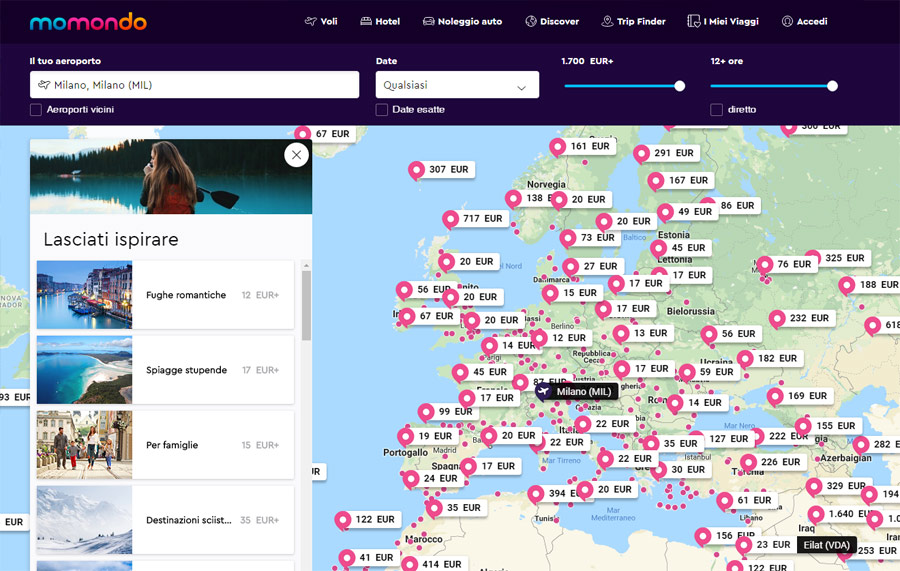Click the pin for 76 EUR

pyautogui.click(x=765, y=265)
